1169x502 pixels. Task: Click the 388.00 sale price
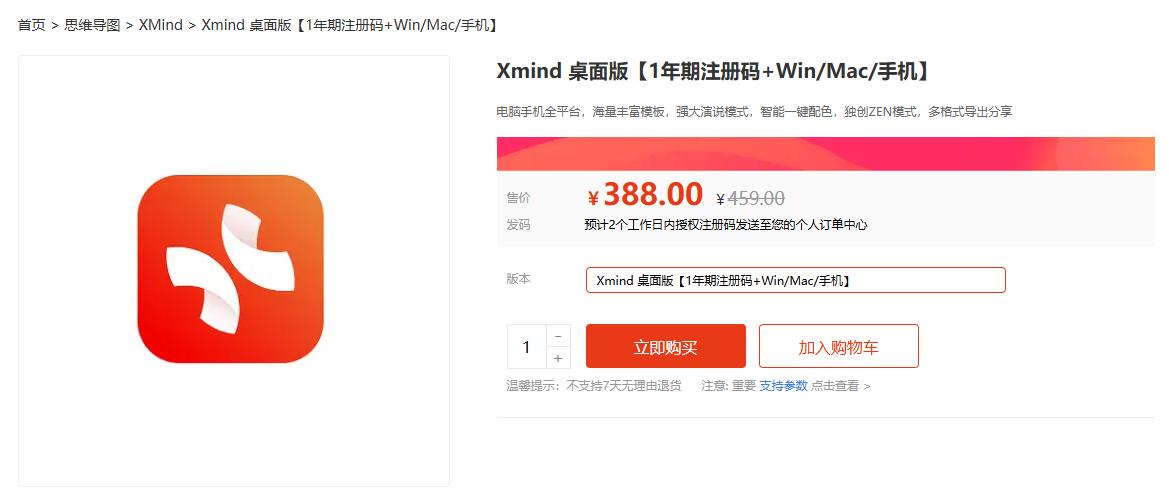pos(652,194)
